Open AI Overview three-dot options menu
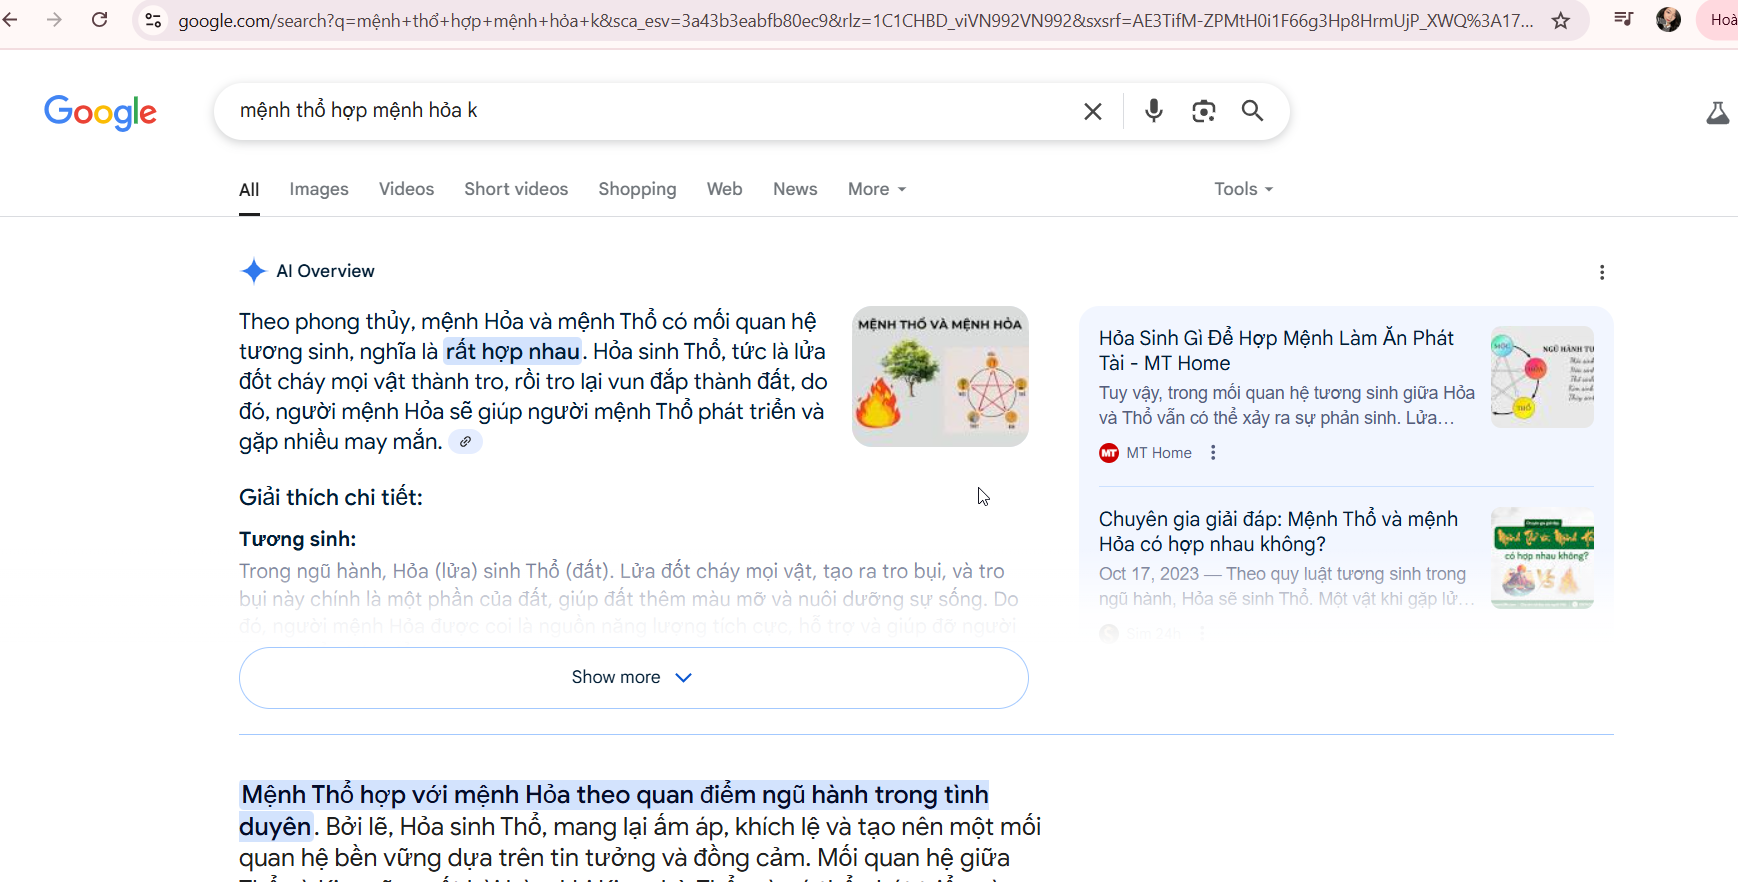The image size is (1738, 882). pyautogui.click(x=1602, y=272)
